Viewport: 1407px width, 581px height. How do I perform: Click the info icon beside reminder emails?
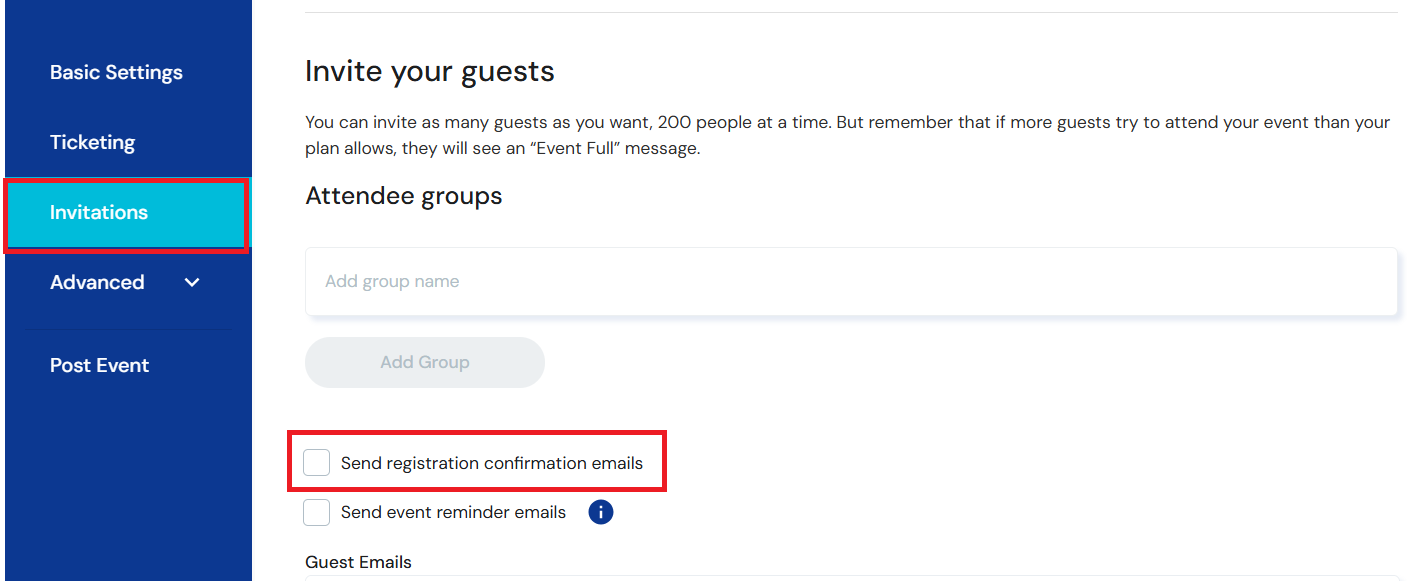600,511
